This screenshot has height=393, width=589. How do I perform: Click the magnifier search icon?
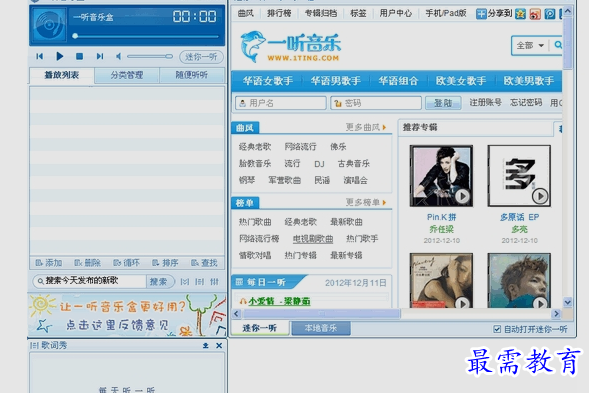(558, 45)
